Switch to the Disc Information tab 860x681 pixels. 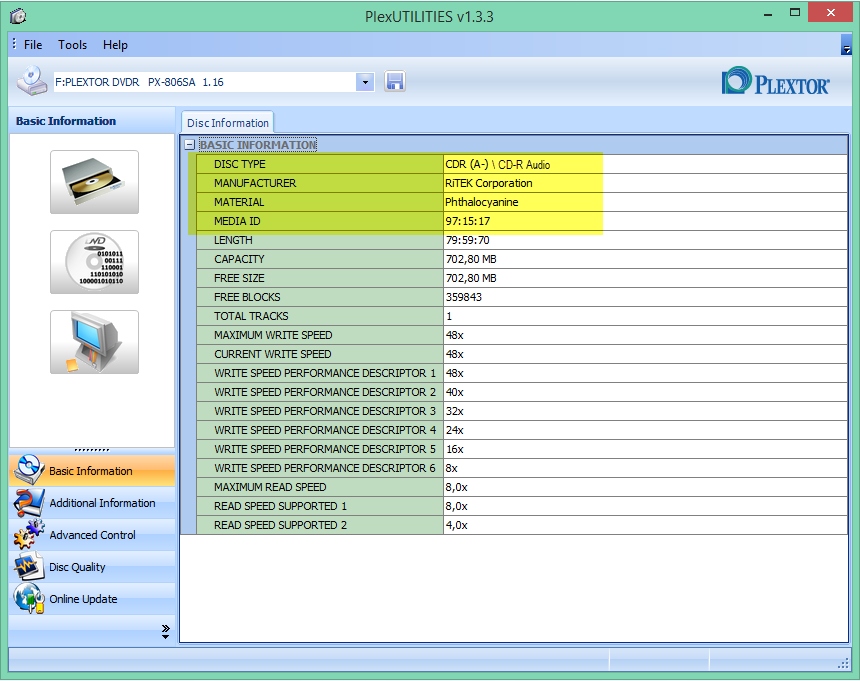pyautogui.click(x=227, y=123)
